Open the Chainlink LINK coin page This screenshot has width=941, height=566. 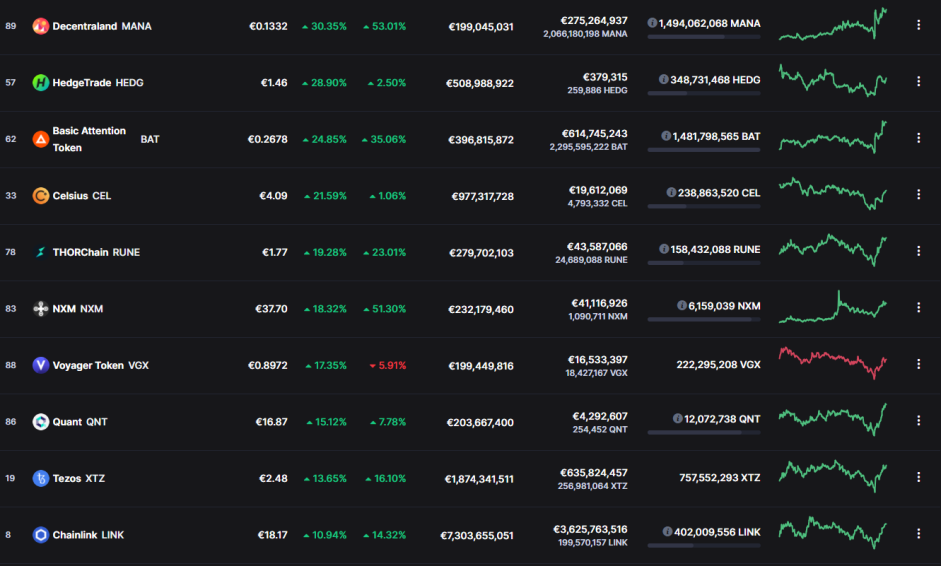tap(88, 535)
